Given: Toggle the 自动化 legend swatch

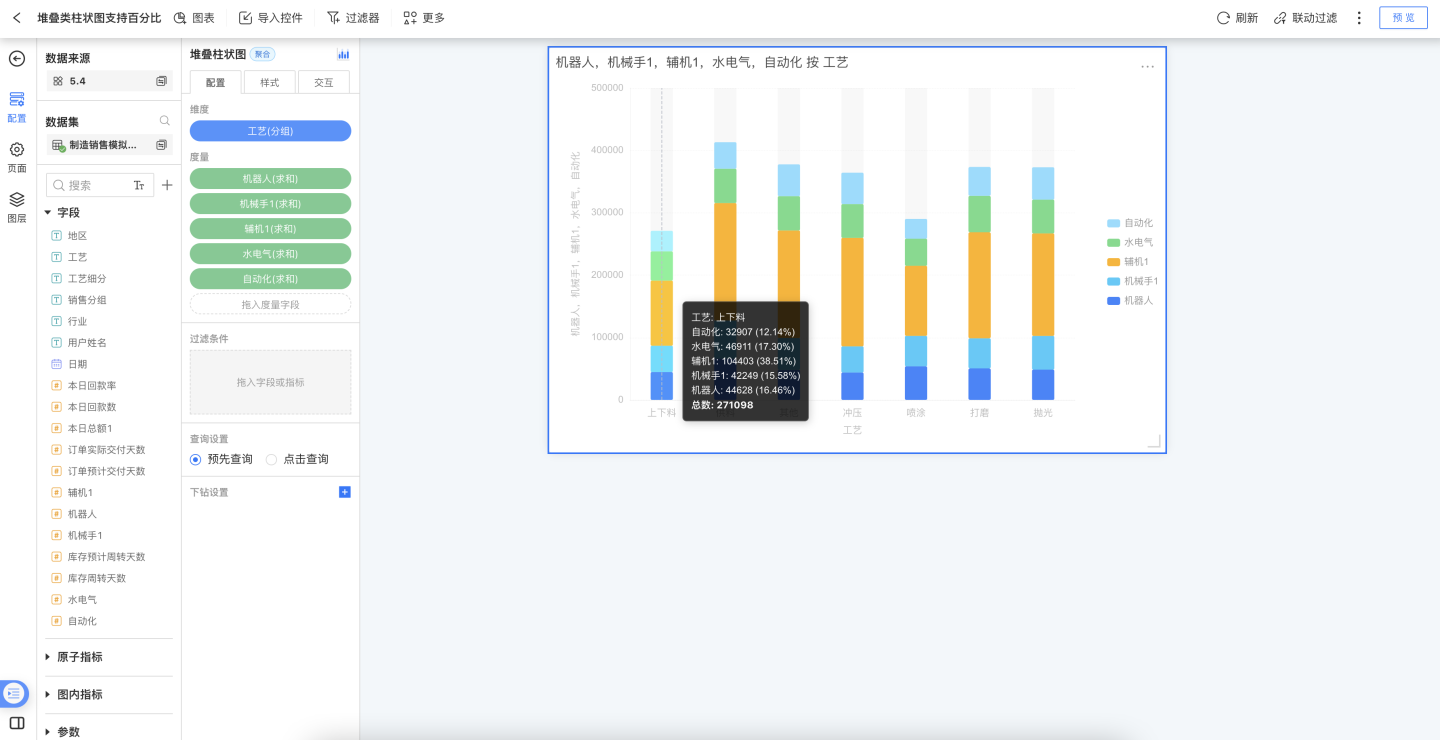Looking at the screenshot, I should [x=1114, y=223].
